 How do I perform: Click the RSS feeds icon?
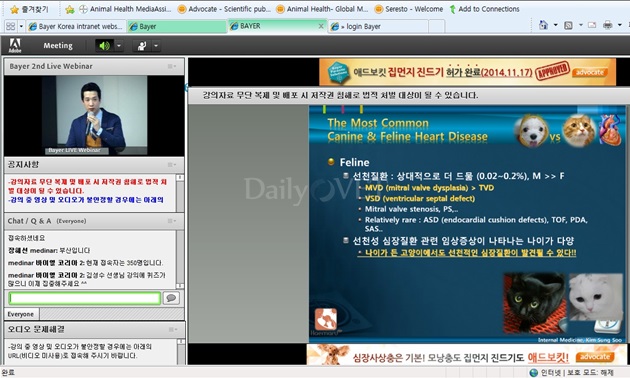pos(568,25)
